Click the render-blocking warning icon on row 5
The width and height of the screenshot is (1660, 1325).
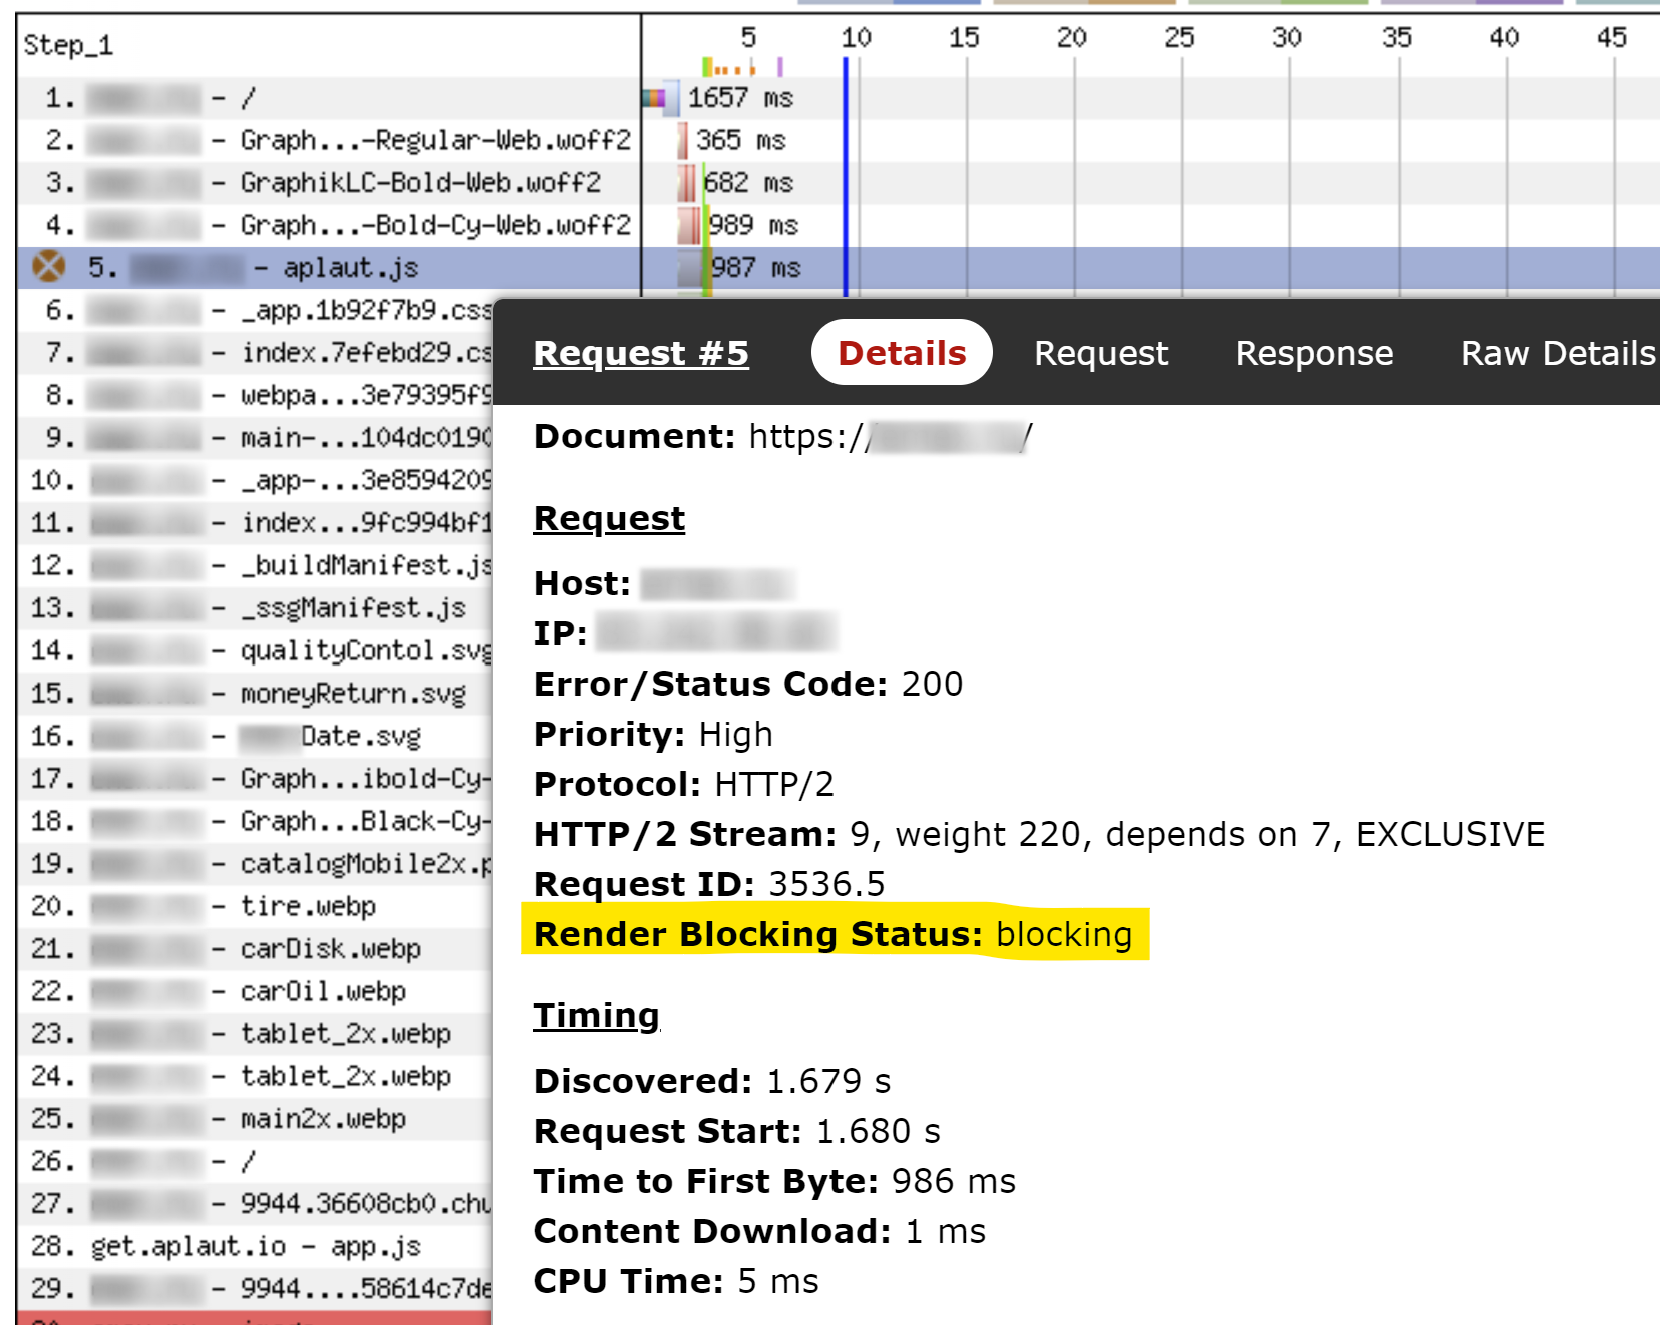point(48,267)
